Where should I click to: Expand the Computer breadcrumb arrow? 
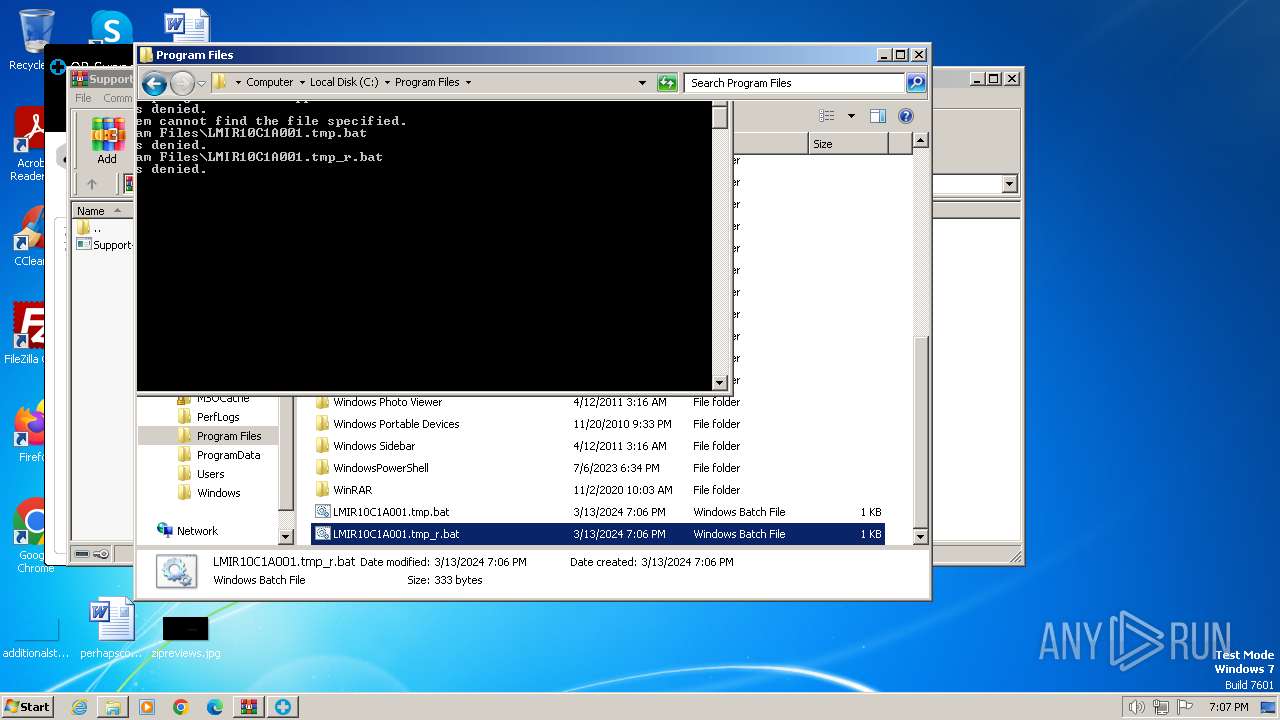[x=302, y=83]
